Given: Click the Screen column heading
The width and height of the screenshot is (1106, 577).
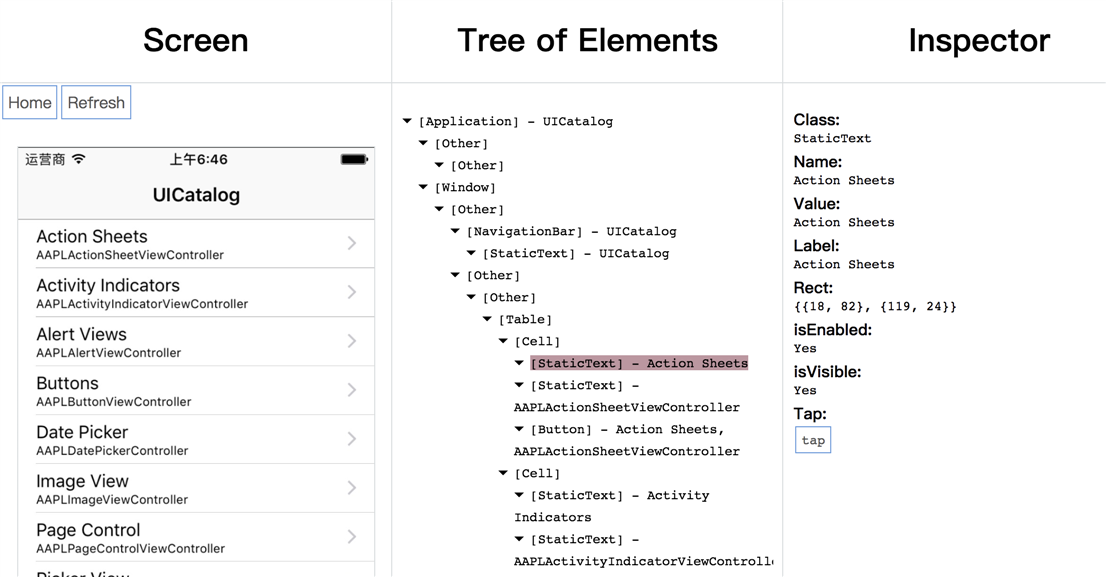Looking at the screenshot, I should click(195, 40).
